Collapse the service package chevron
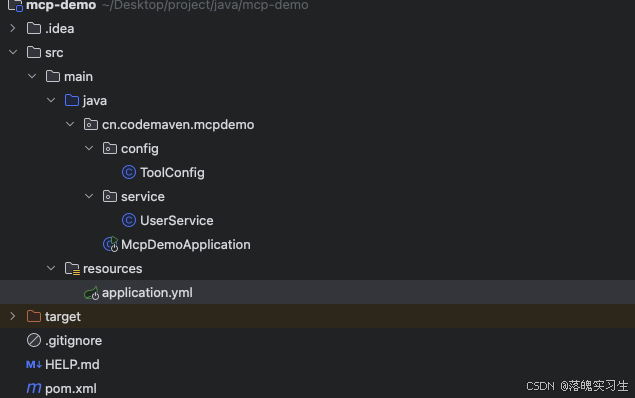 (x=89, y=196)
